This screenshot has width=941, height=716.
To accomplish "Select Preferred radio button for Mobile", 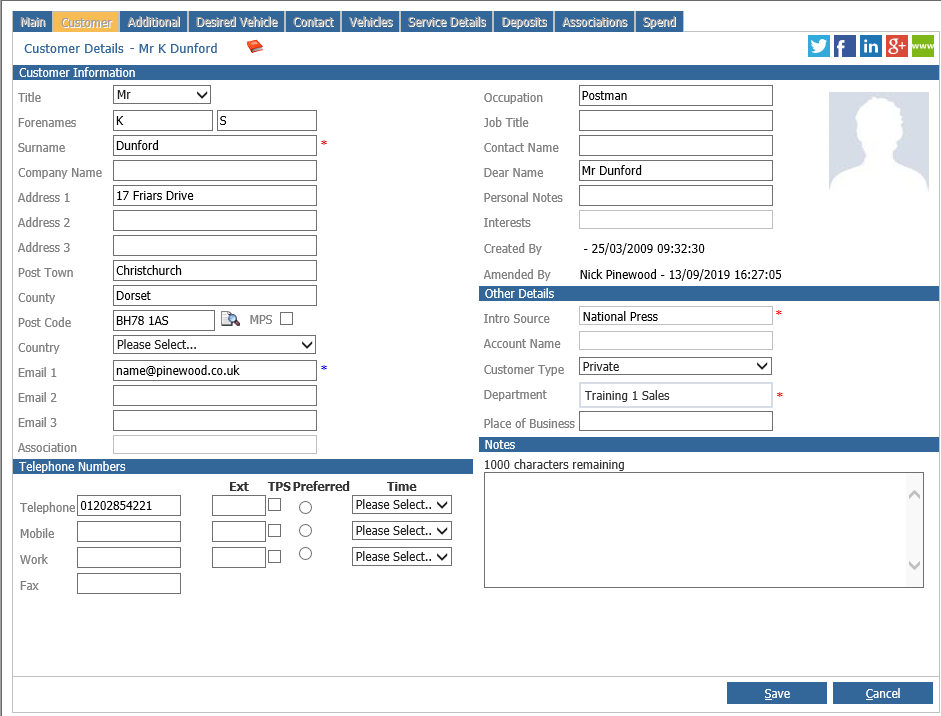I will point(305,531).
